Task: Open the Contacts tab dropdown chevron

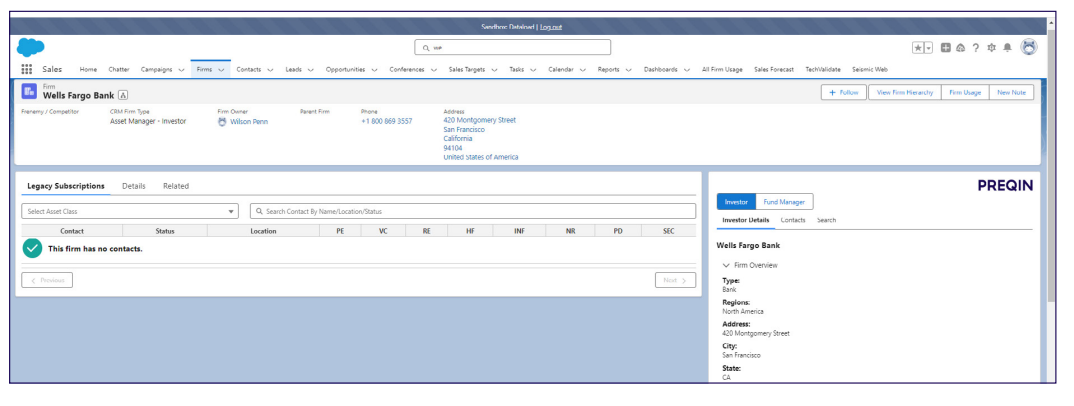Action: point(270,70)
